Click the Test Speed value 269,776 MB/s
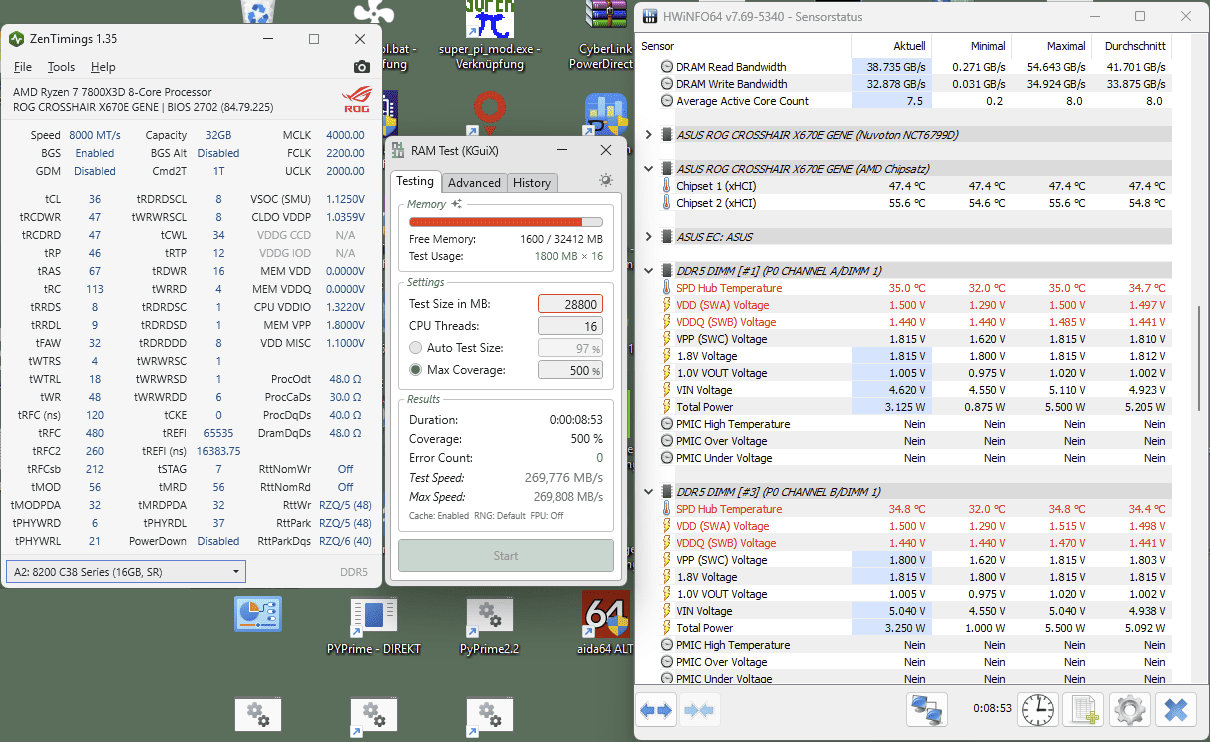Screen dimensions: 1210x742 pyautogui.click(x=564, y=478)
